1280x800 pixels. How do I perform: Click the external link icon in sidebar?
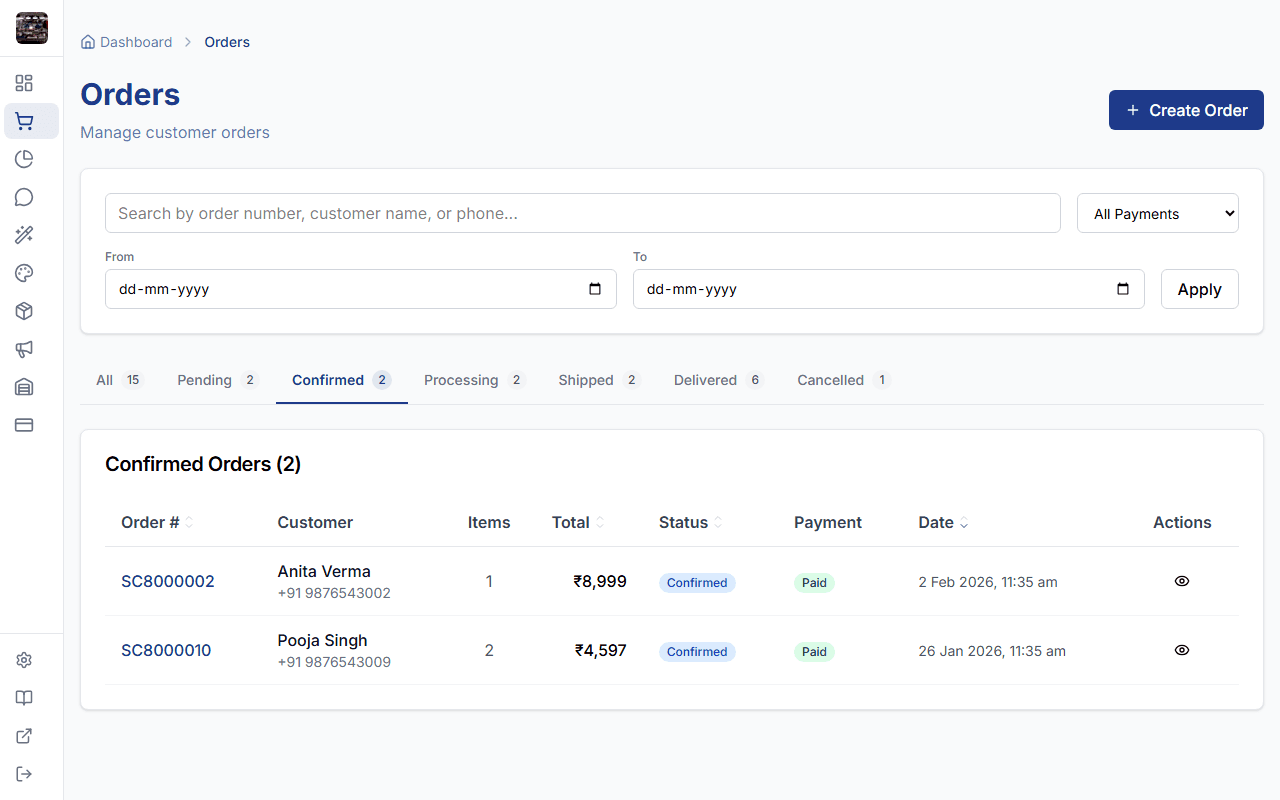click(24, 736)
